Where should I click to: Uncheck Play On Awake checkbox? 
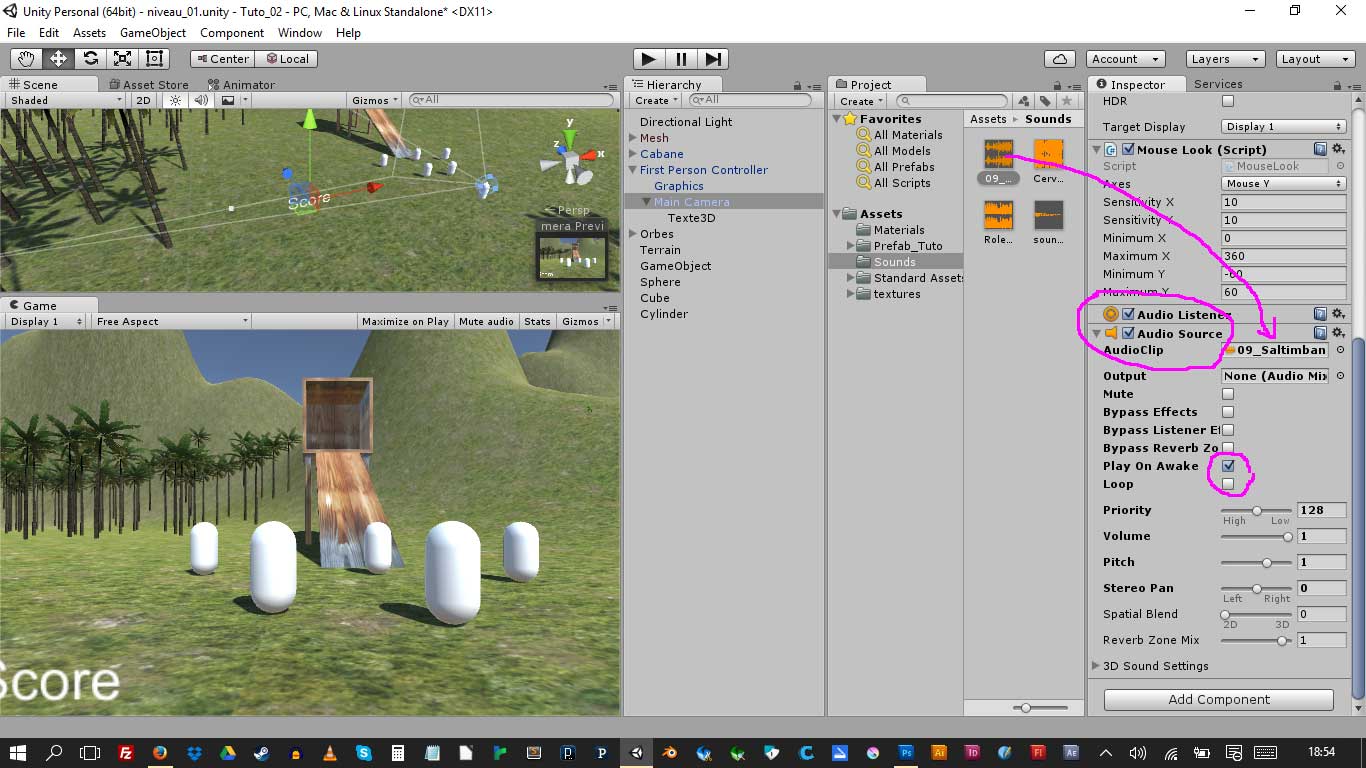pos(1228,466)
